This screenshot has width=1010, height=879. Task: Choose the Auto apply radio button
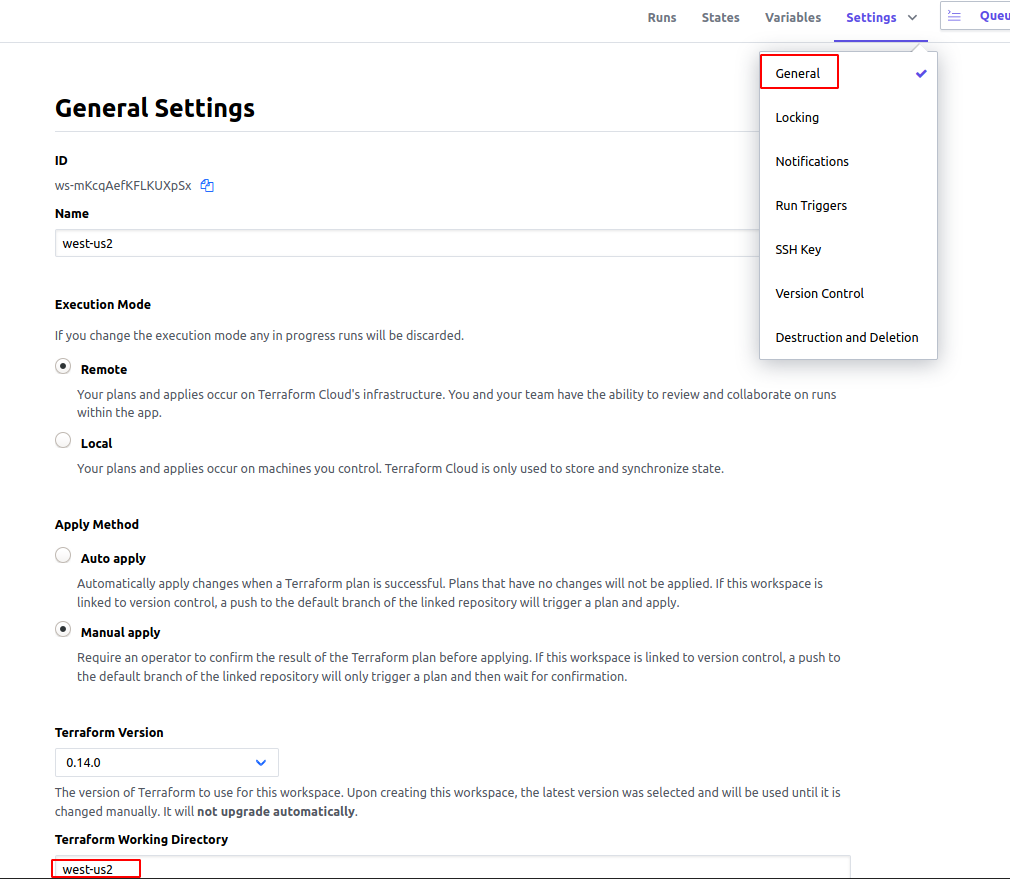pyautogui.click(x=63, y=555)
